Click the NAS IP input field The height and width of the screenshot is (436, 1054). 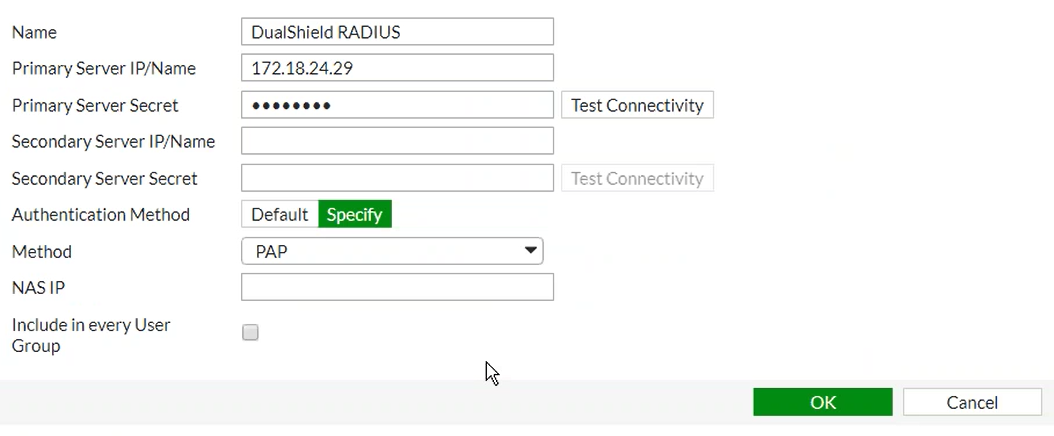tap(397, 287)
